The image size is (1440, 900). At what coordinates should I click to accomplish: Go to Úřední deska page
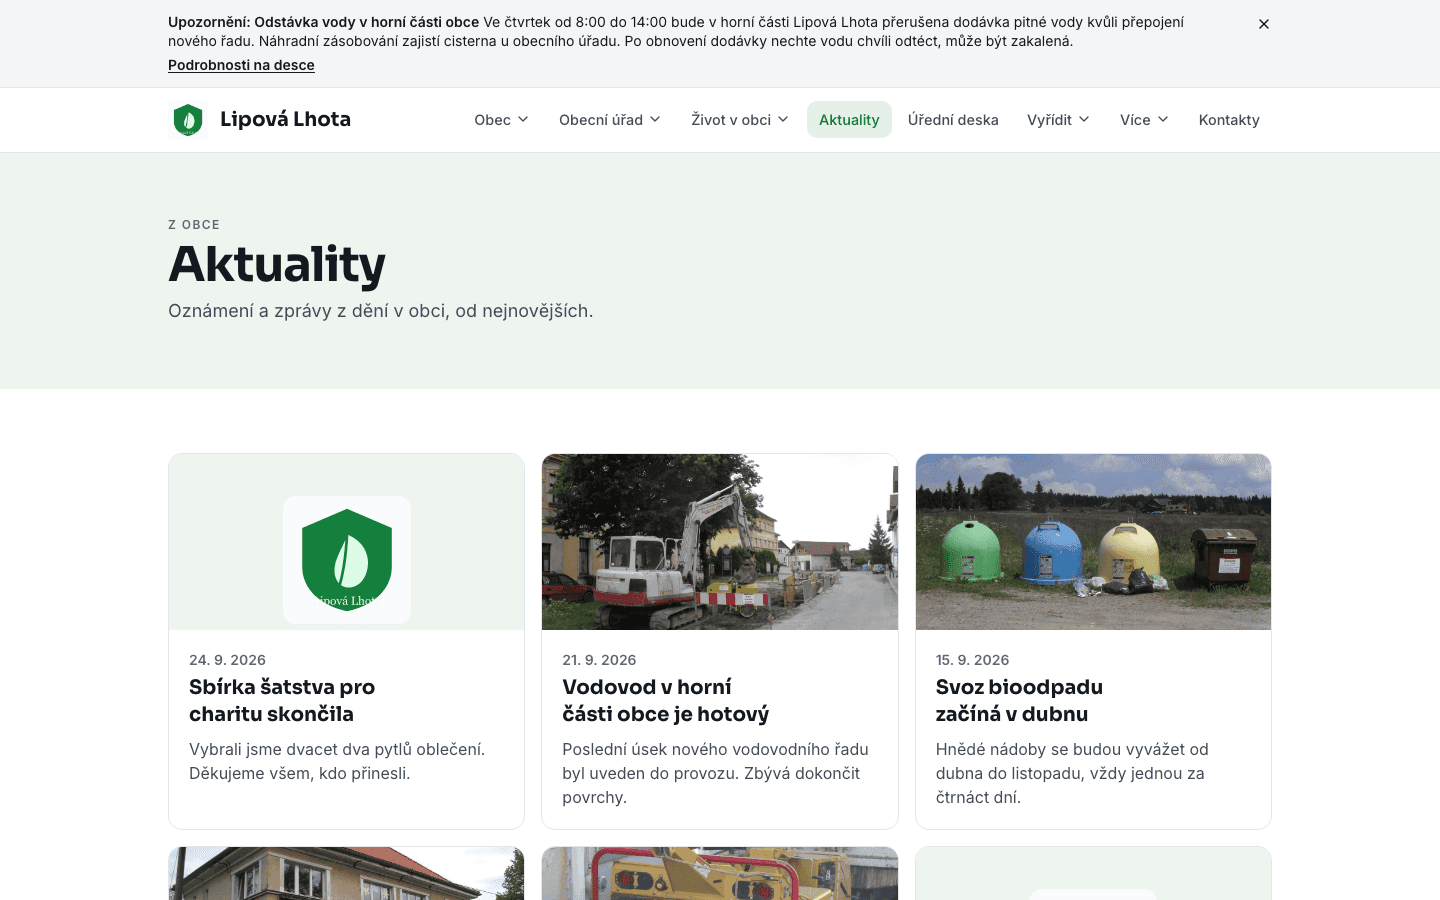(x=953, y=120)
